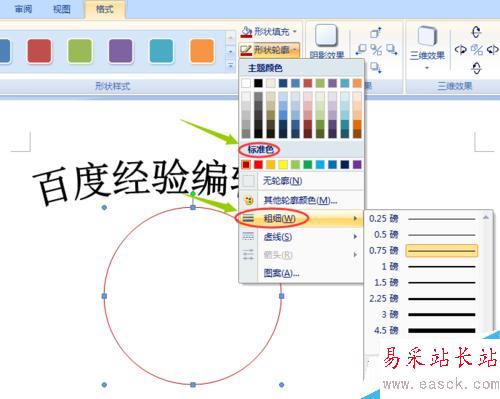Toggle 3D effect on/off center icon
500x399 pixels.
coord(477,50)
